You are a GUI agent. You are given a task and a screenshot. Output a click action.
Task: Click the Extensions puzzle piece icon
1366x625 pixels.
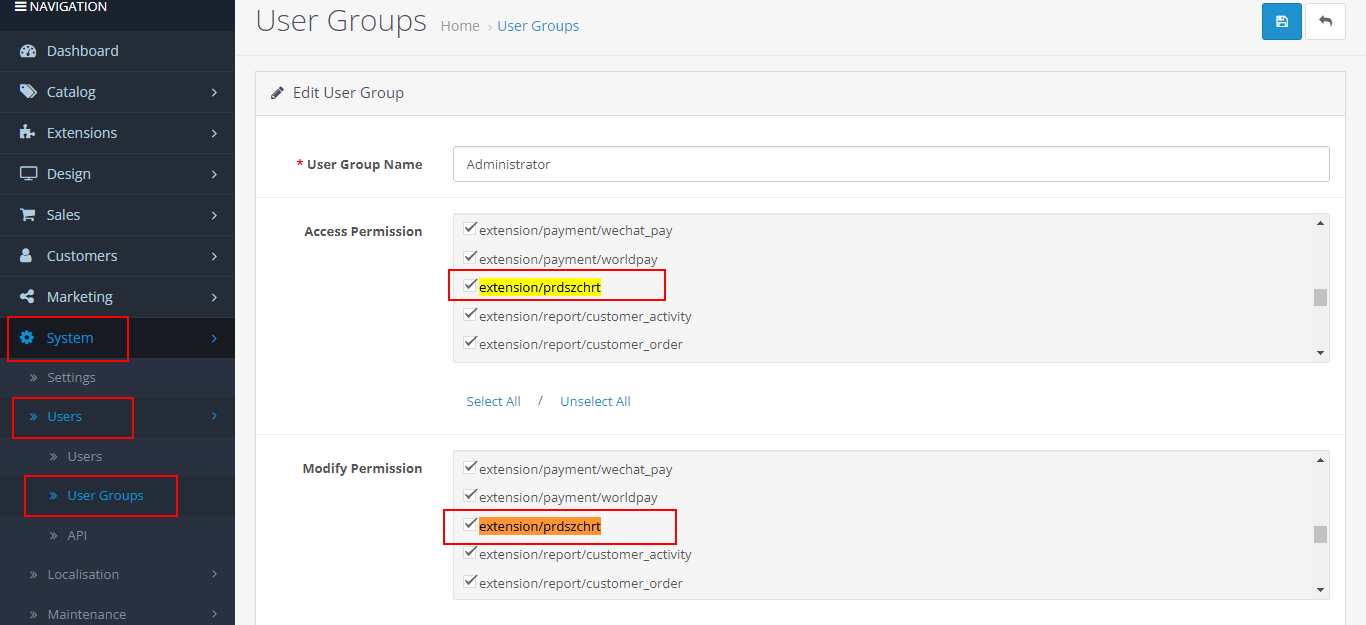[x=28, y=133]
